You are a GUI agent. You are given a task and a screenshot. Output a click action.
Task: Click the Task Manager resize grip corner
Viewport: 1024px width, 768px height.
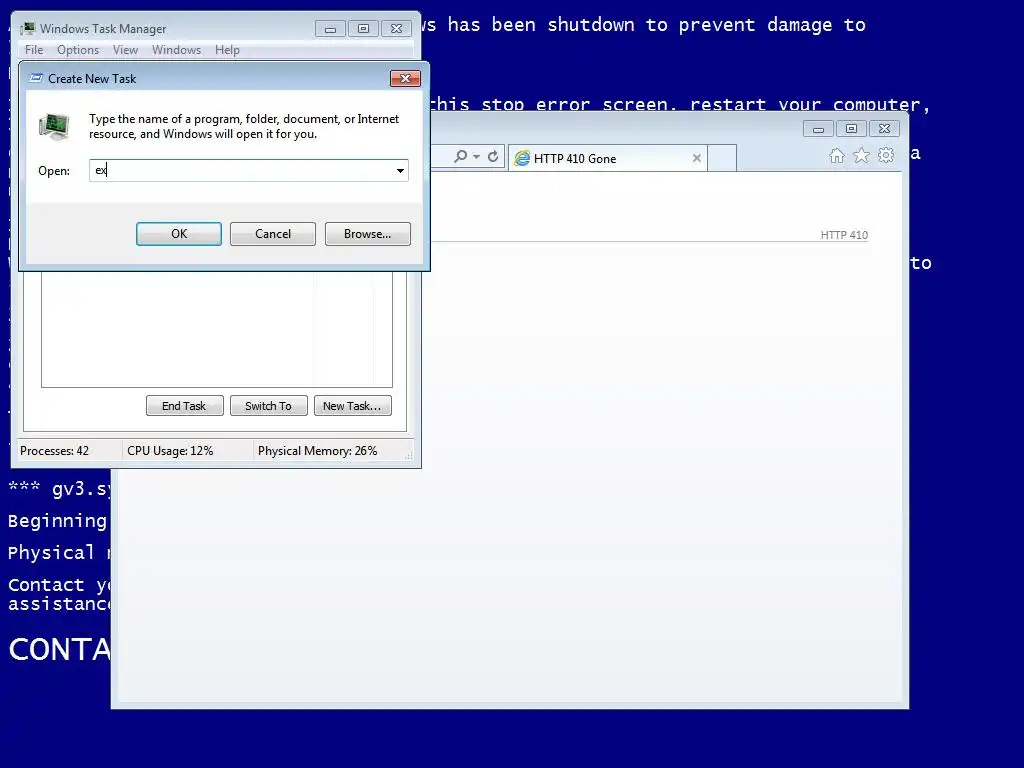click(409, 456)
